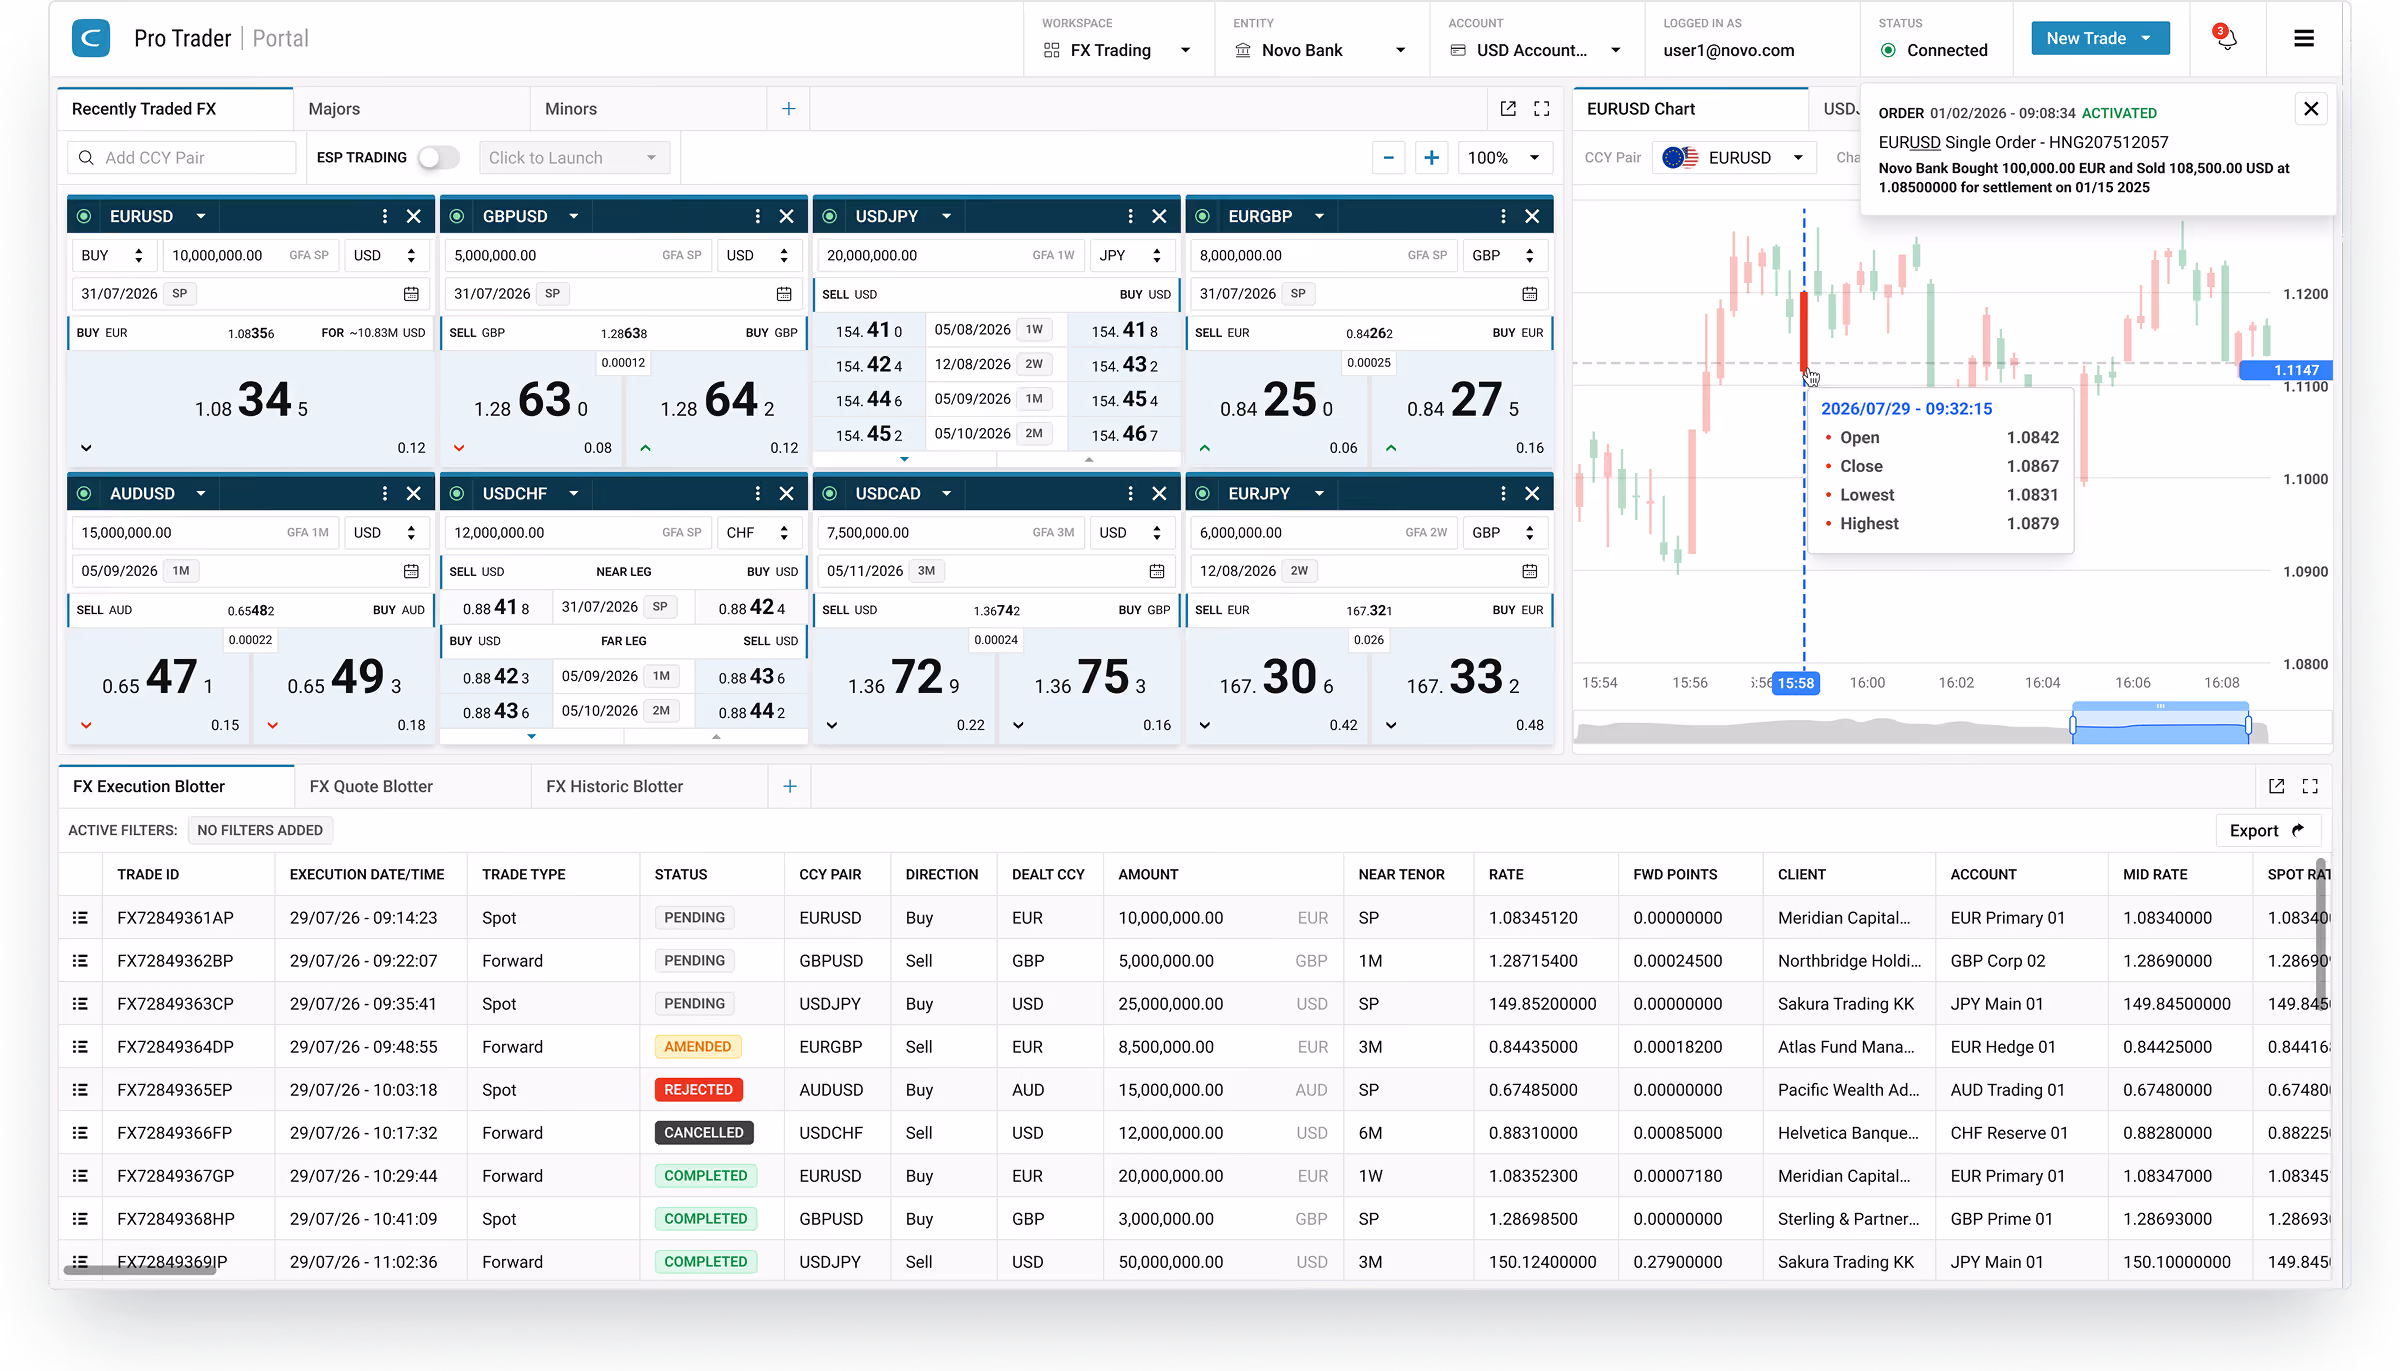
Task: Click the chart range navigator slider
Action: 2160,725
